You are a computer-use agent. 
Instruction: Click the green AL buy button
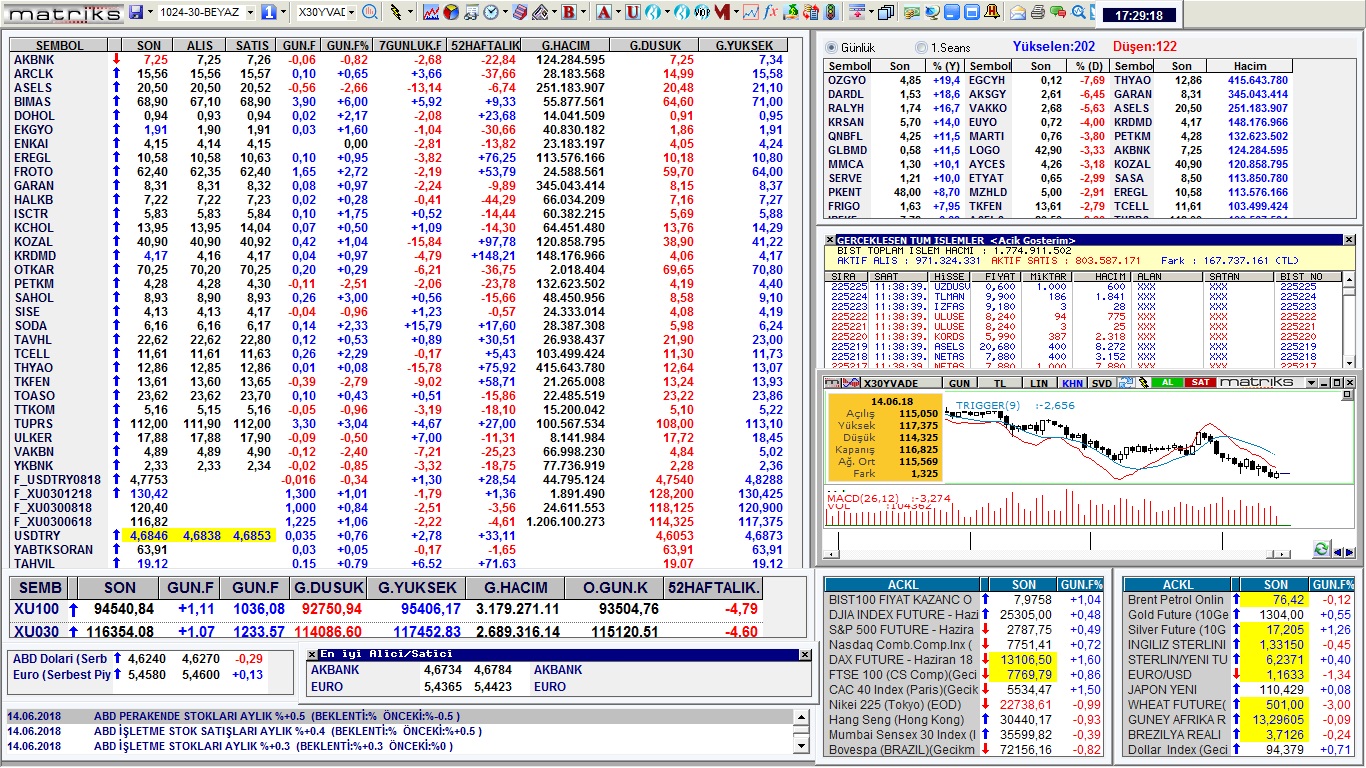point(1167,383)
